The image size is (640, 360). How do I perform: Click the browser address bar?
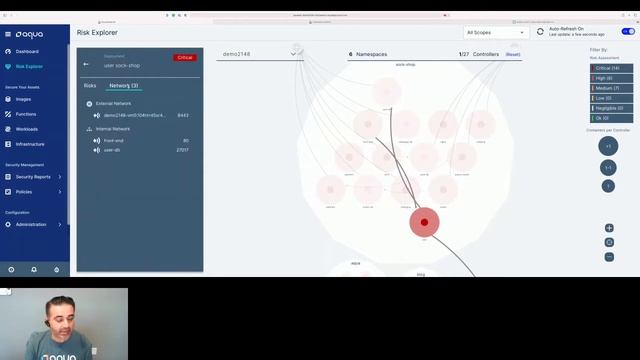pyautogui.click(x=320, y=15)
